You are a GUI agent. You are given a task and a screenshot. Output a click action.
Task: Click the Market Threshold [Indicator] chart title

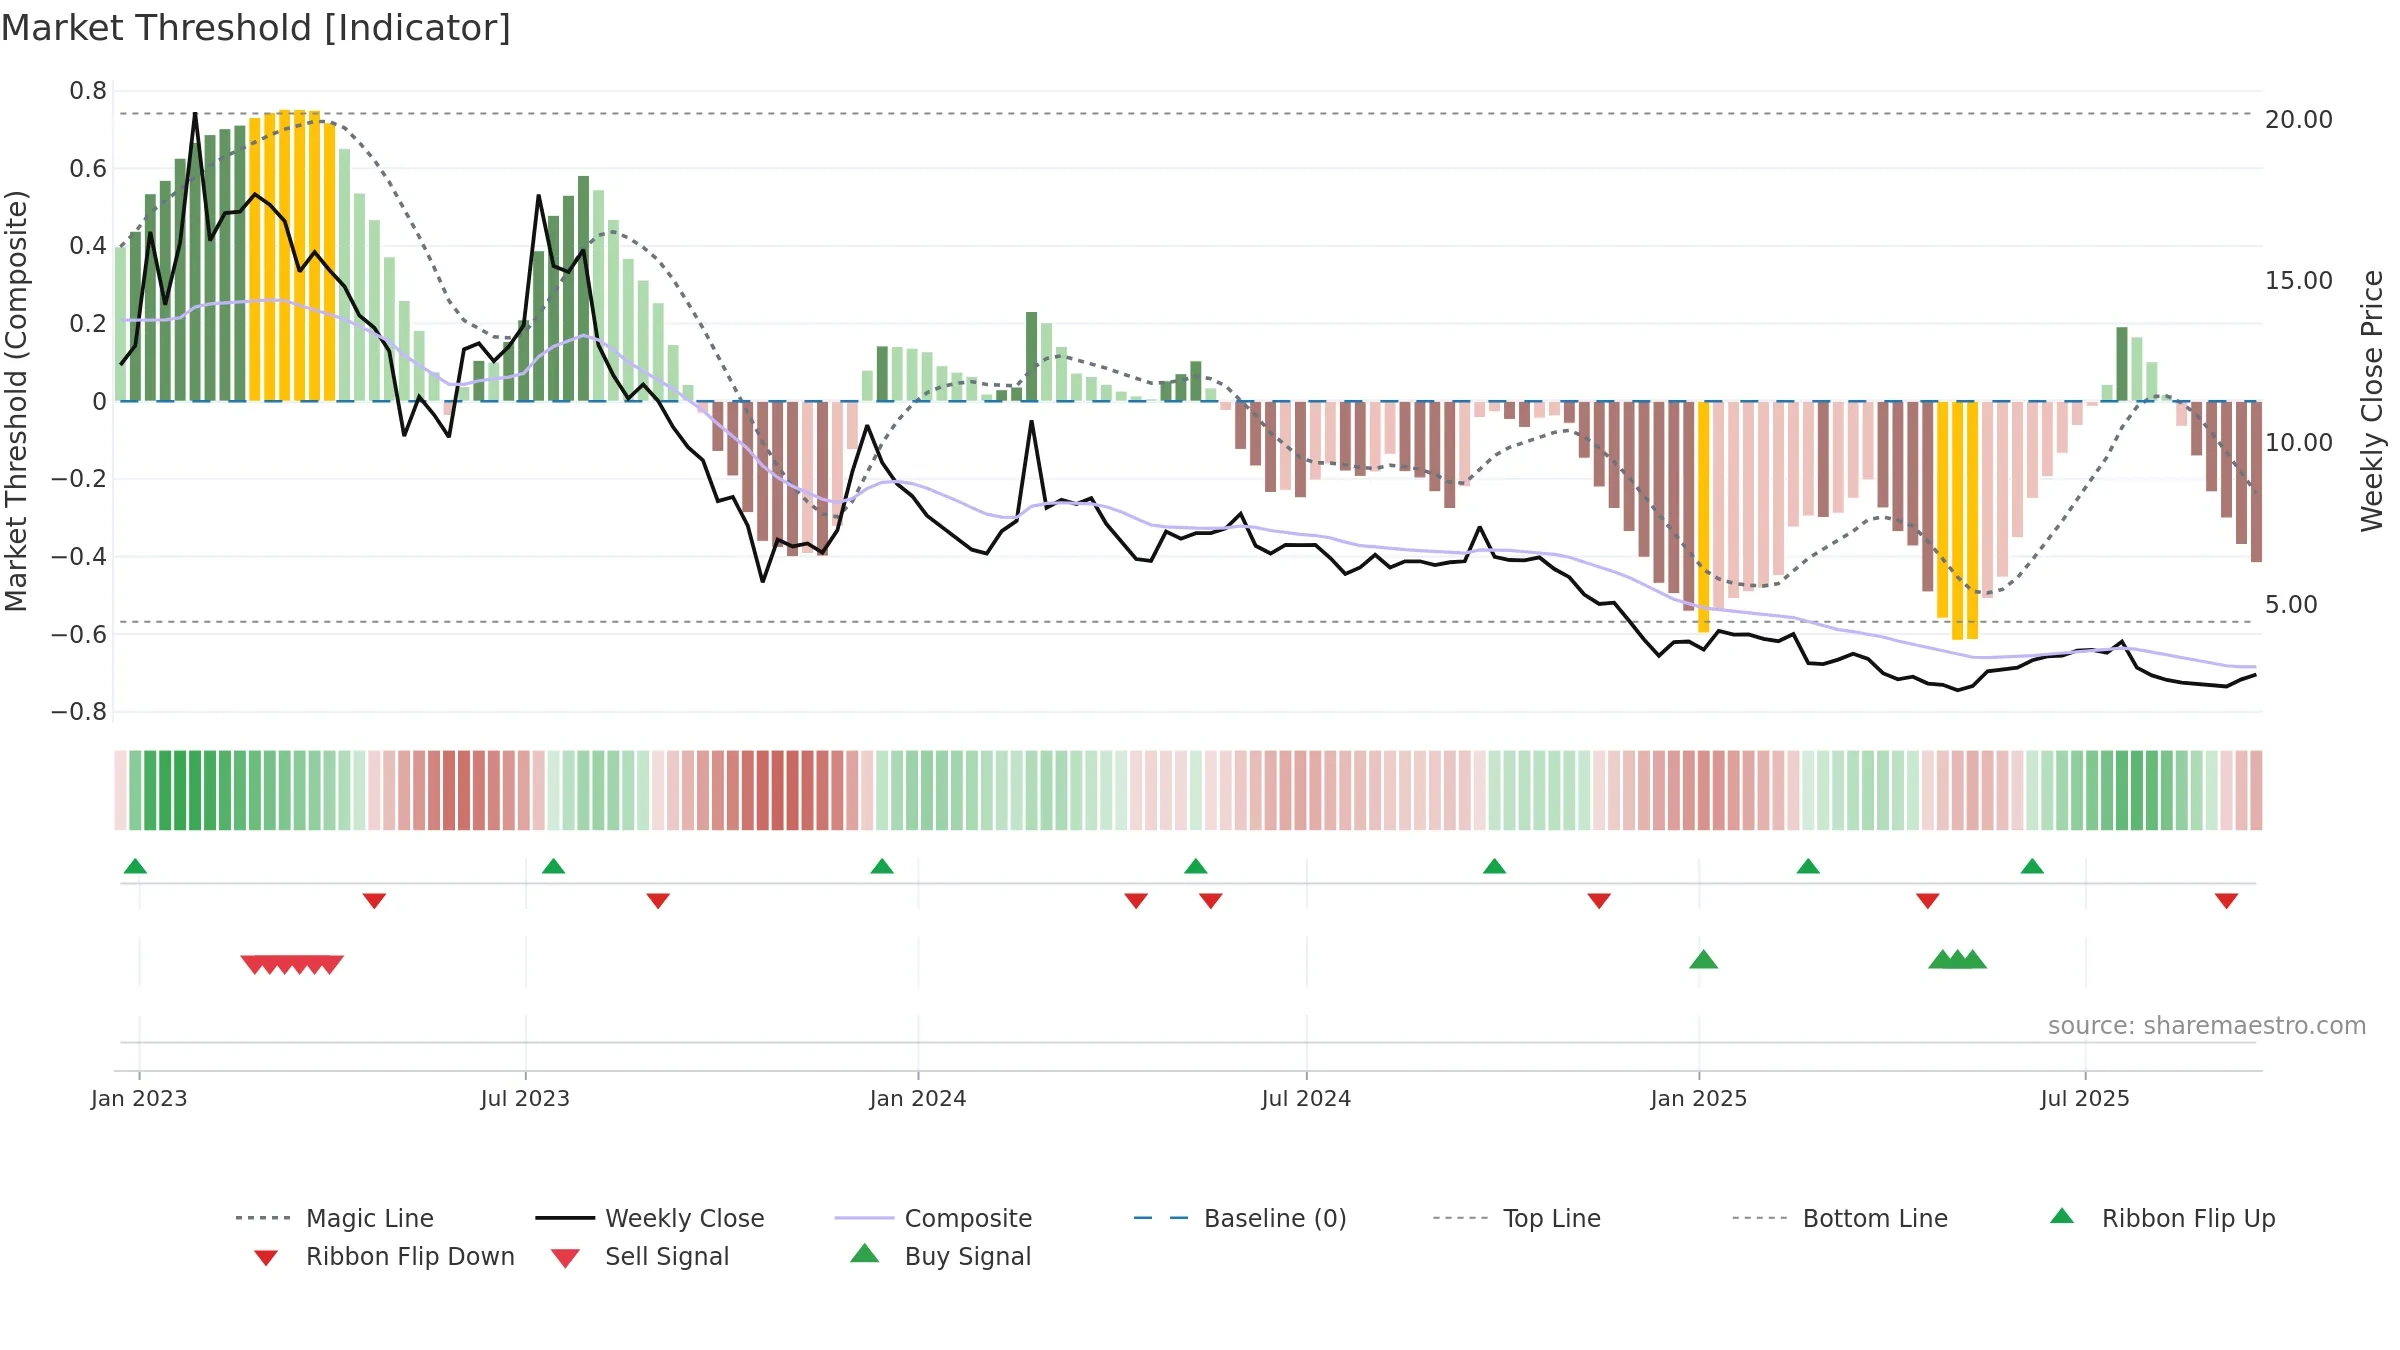256,28
